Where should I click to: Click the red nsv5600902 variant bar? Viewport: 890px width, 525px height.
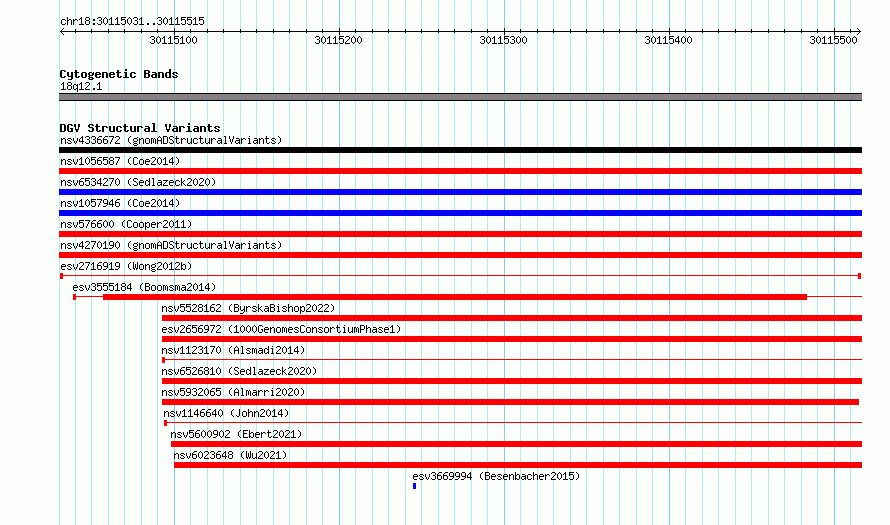click(516, 444)
